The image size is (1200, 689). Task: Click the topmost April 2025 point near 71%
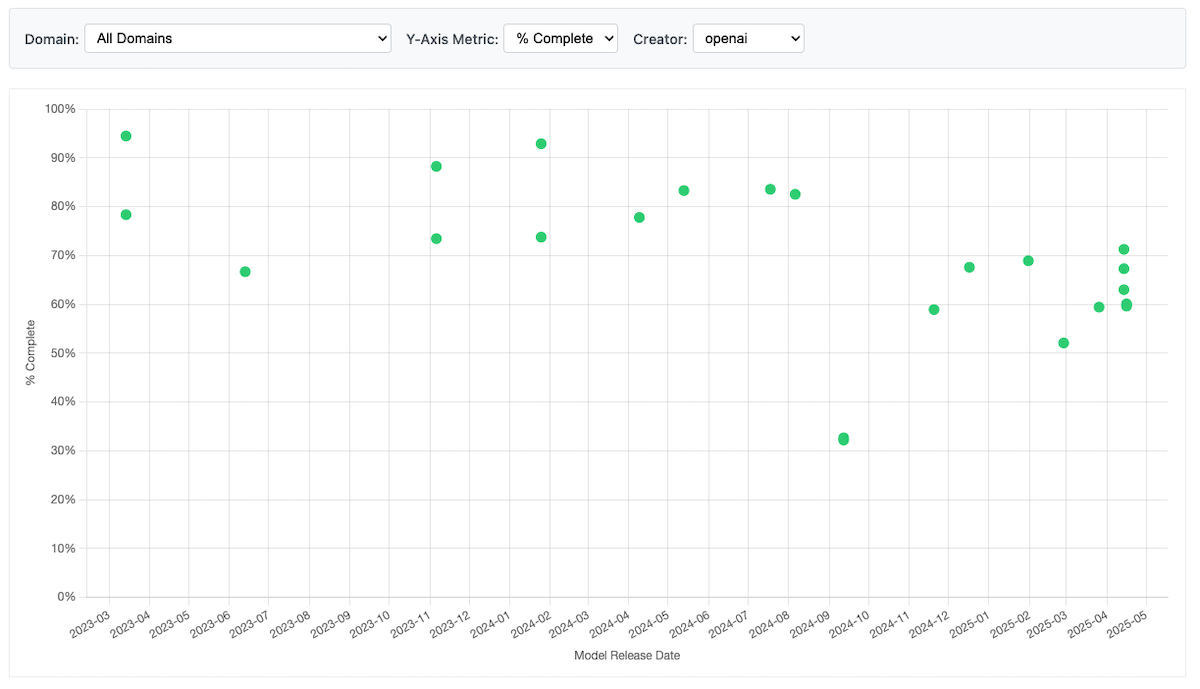tap(1124, 249)
